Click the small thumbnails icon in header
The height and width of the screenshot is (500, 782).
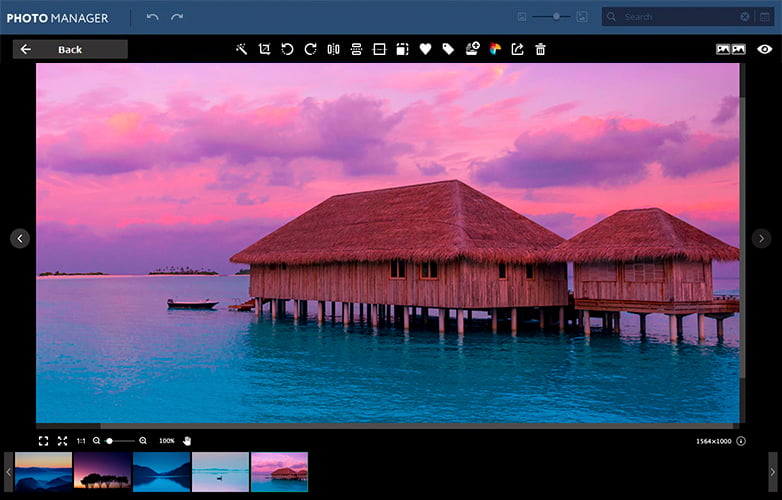[522, 17]
